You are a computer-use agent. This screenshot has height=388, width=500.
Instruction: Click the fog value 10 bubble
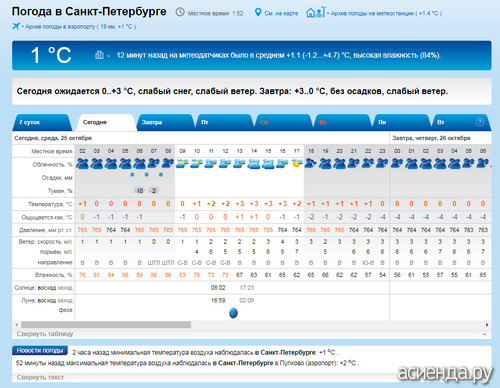[139, 191]
